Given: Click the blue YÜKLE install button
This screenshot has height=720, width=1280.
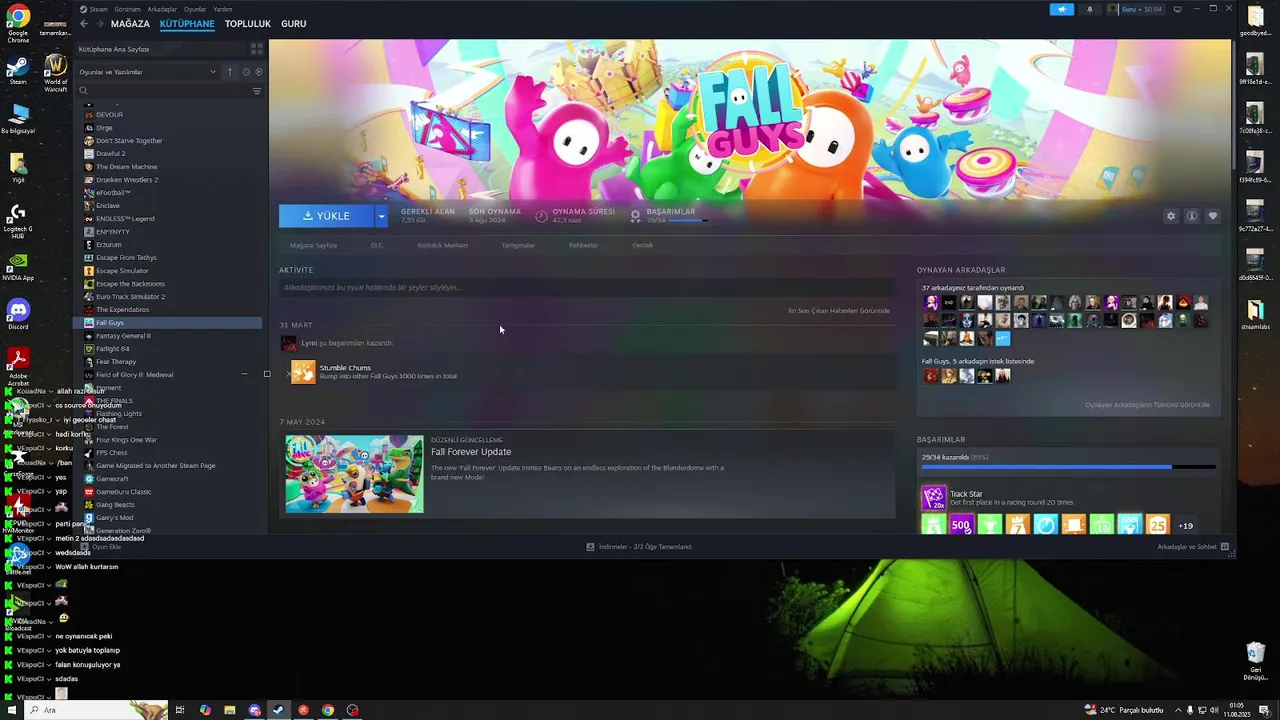Looking at the screenshot, I should pyautogui.click(x=327, y=216).
